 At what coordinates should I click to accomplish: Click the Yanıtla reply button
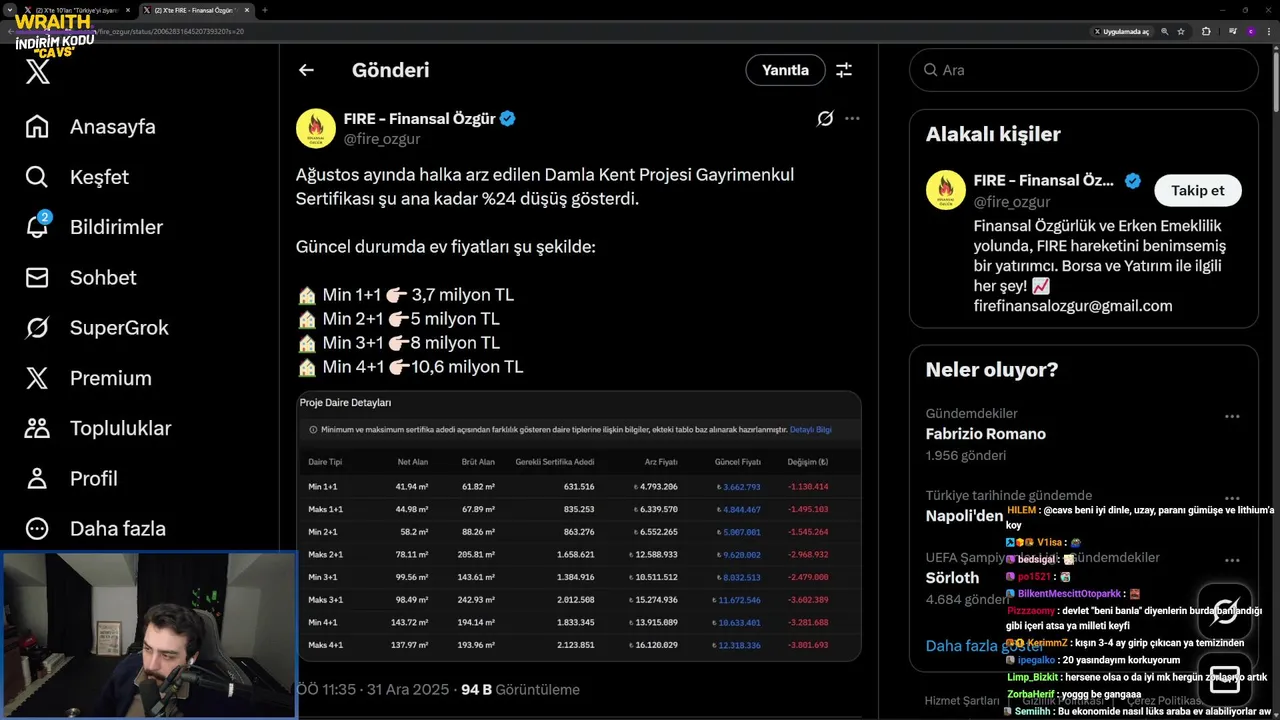[x=785, y=70]
